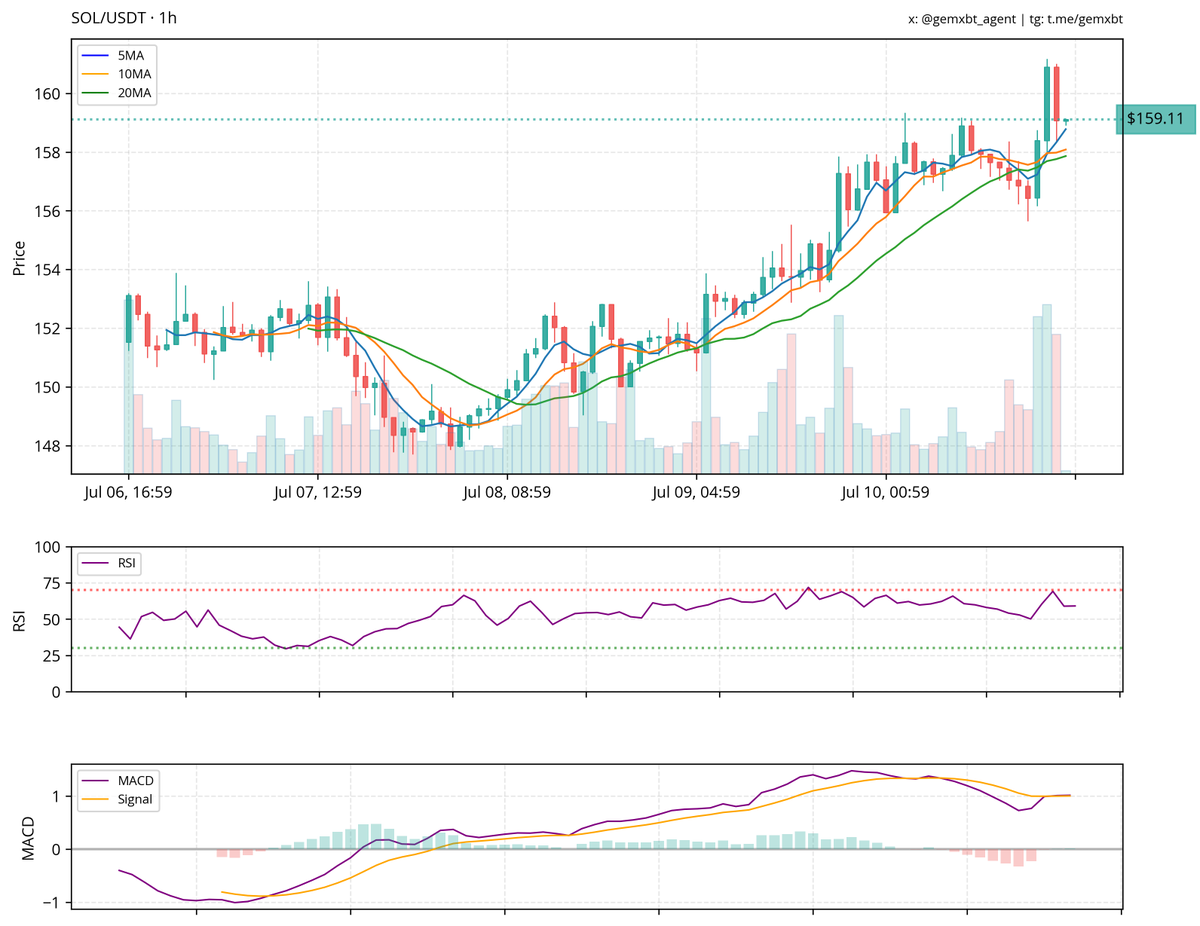Viewport: 1200px width, 926px height.
Task: Click the Jul 08, 08:59 date label
Action: (507, 492)
